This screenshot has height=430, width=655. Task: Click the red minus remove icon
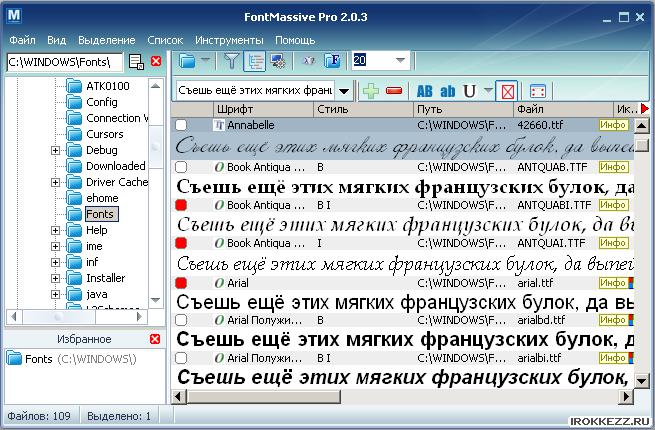[394, 91]
